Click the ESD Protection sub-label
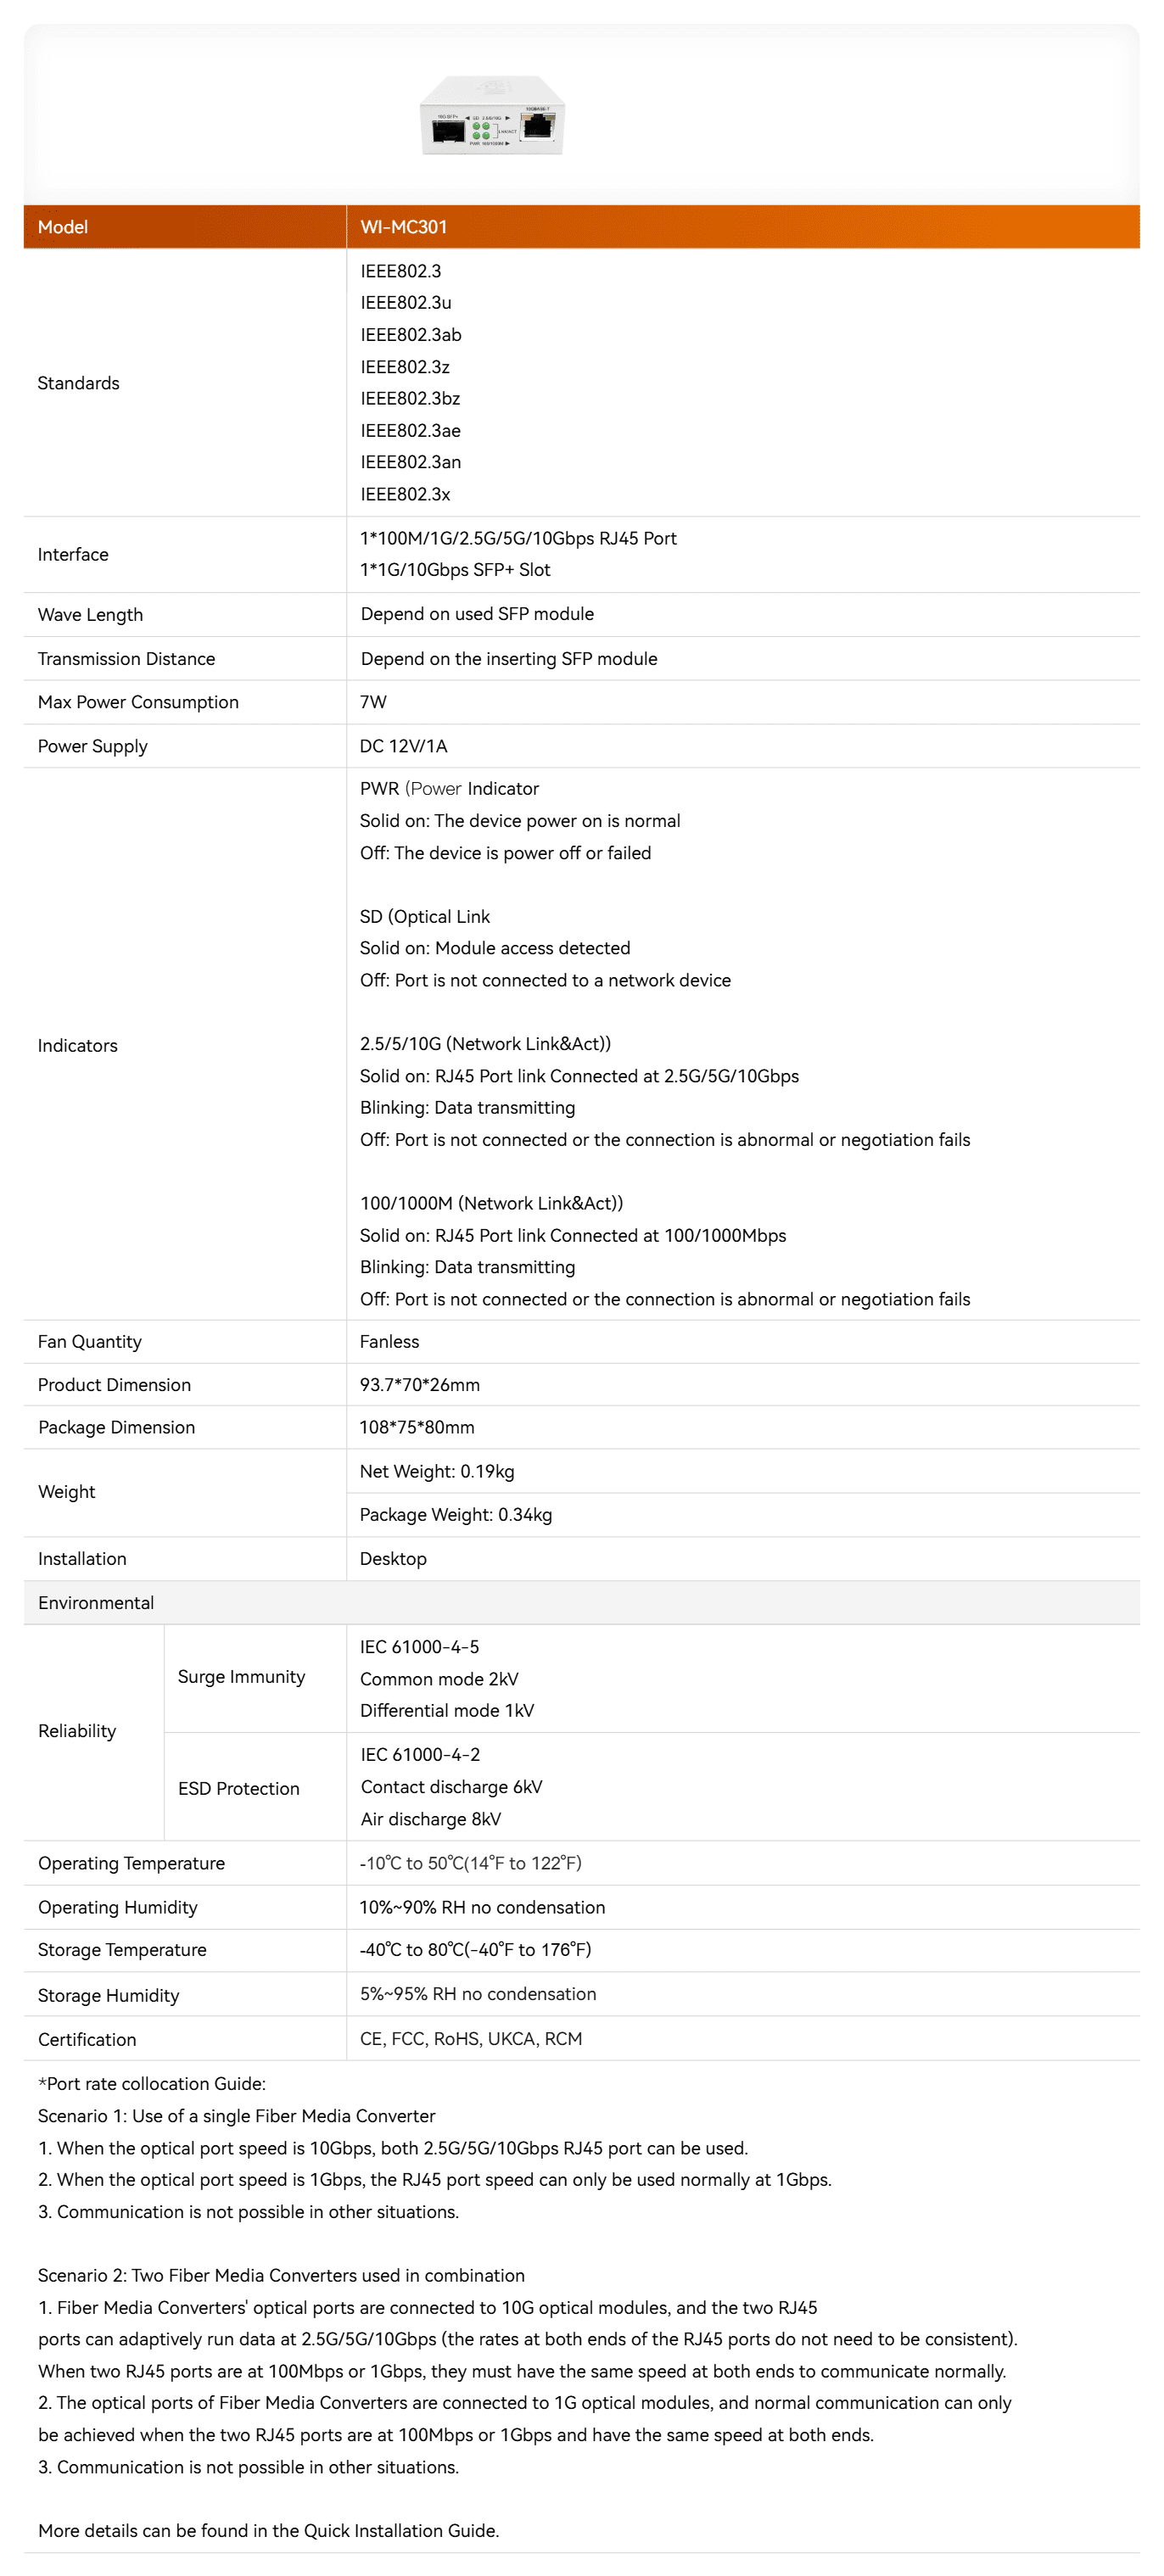The width and height of the screenshot is (1164, 2576). (238, 1789)
